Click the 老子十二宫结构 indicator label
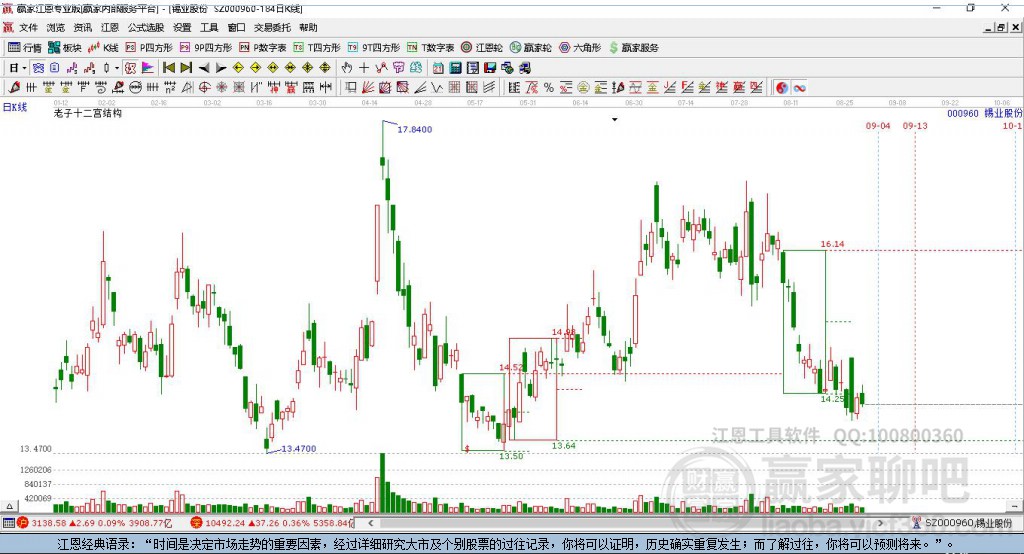The width and height of the screenshot is (1024, 554). tap(88, 113)
